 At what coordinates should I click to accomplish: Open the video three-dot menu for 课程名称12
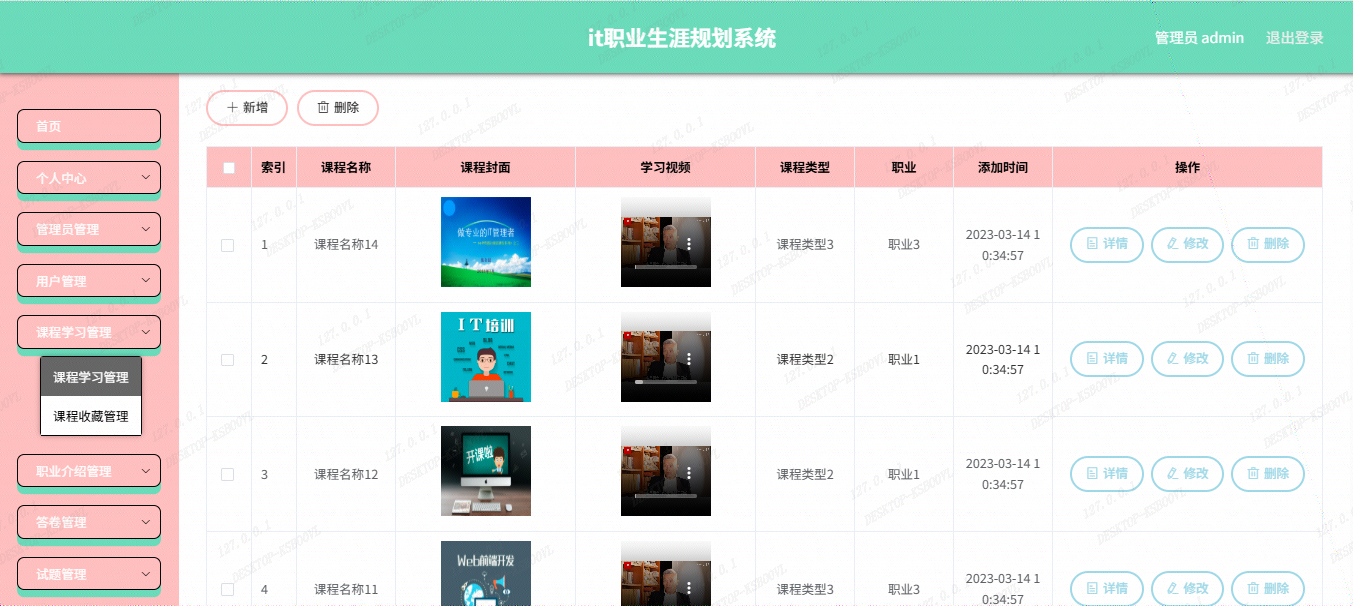(x=689, y=474)
